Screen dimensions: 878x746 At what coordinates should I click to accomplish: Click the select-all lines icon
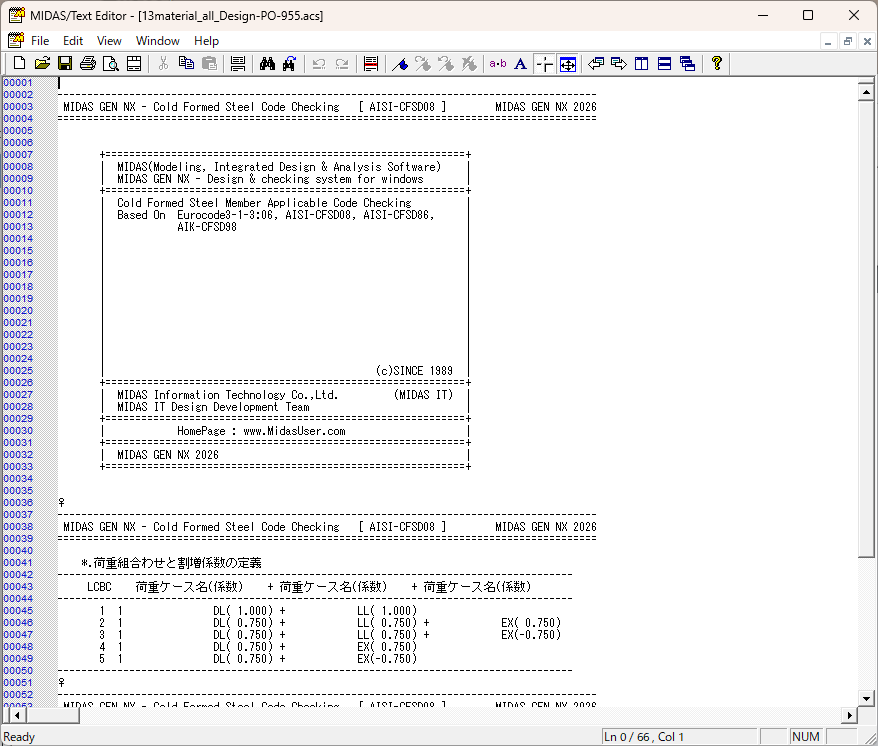[238, 64]
